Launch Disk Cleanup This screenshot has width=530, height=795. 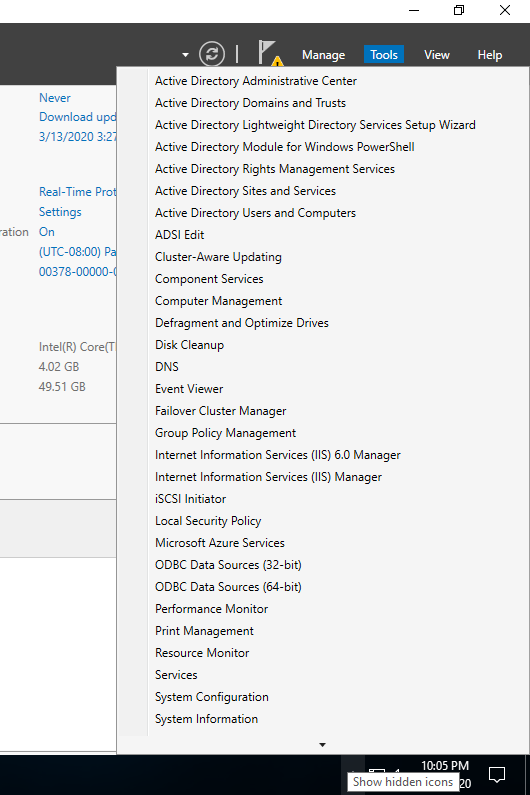(189, 345)
